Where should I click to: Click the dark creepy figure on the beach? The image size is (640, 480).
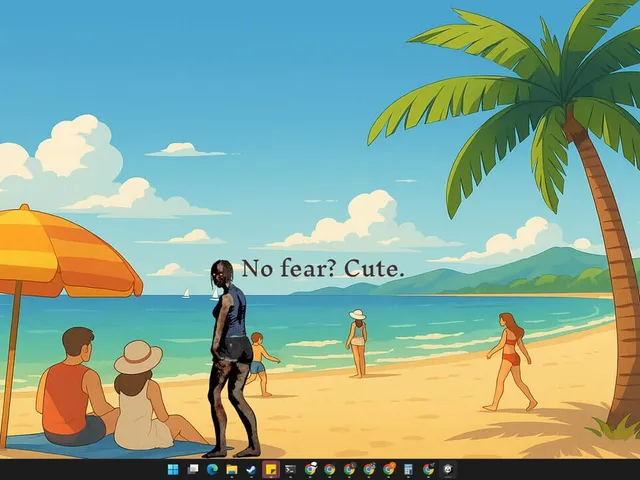(x=232, y=359)
